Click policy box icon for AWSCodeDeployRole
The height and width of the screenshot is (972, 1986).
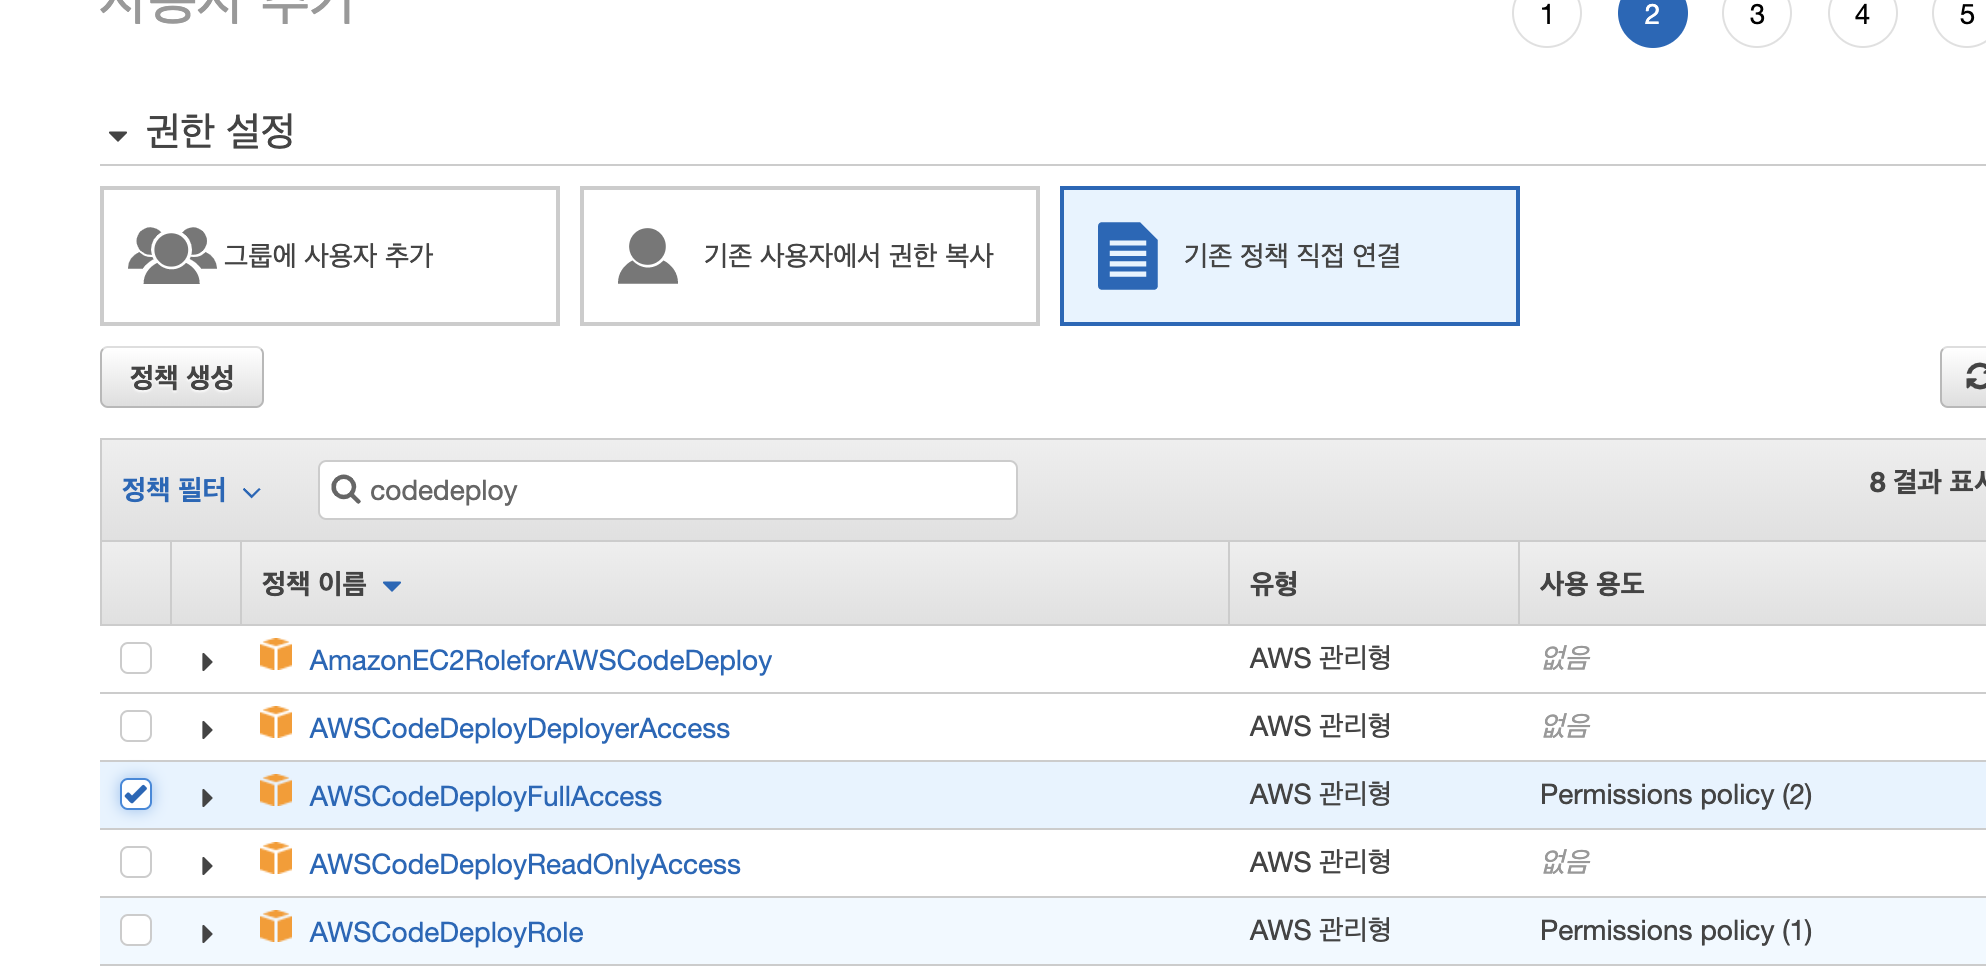point(276,927)
